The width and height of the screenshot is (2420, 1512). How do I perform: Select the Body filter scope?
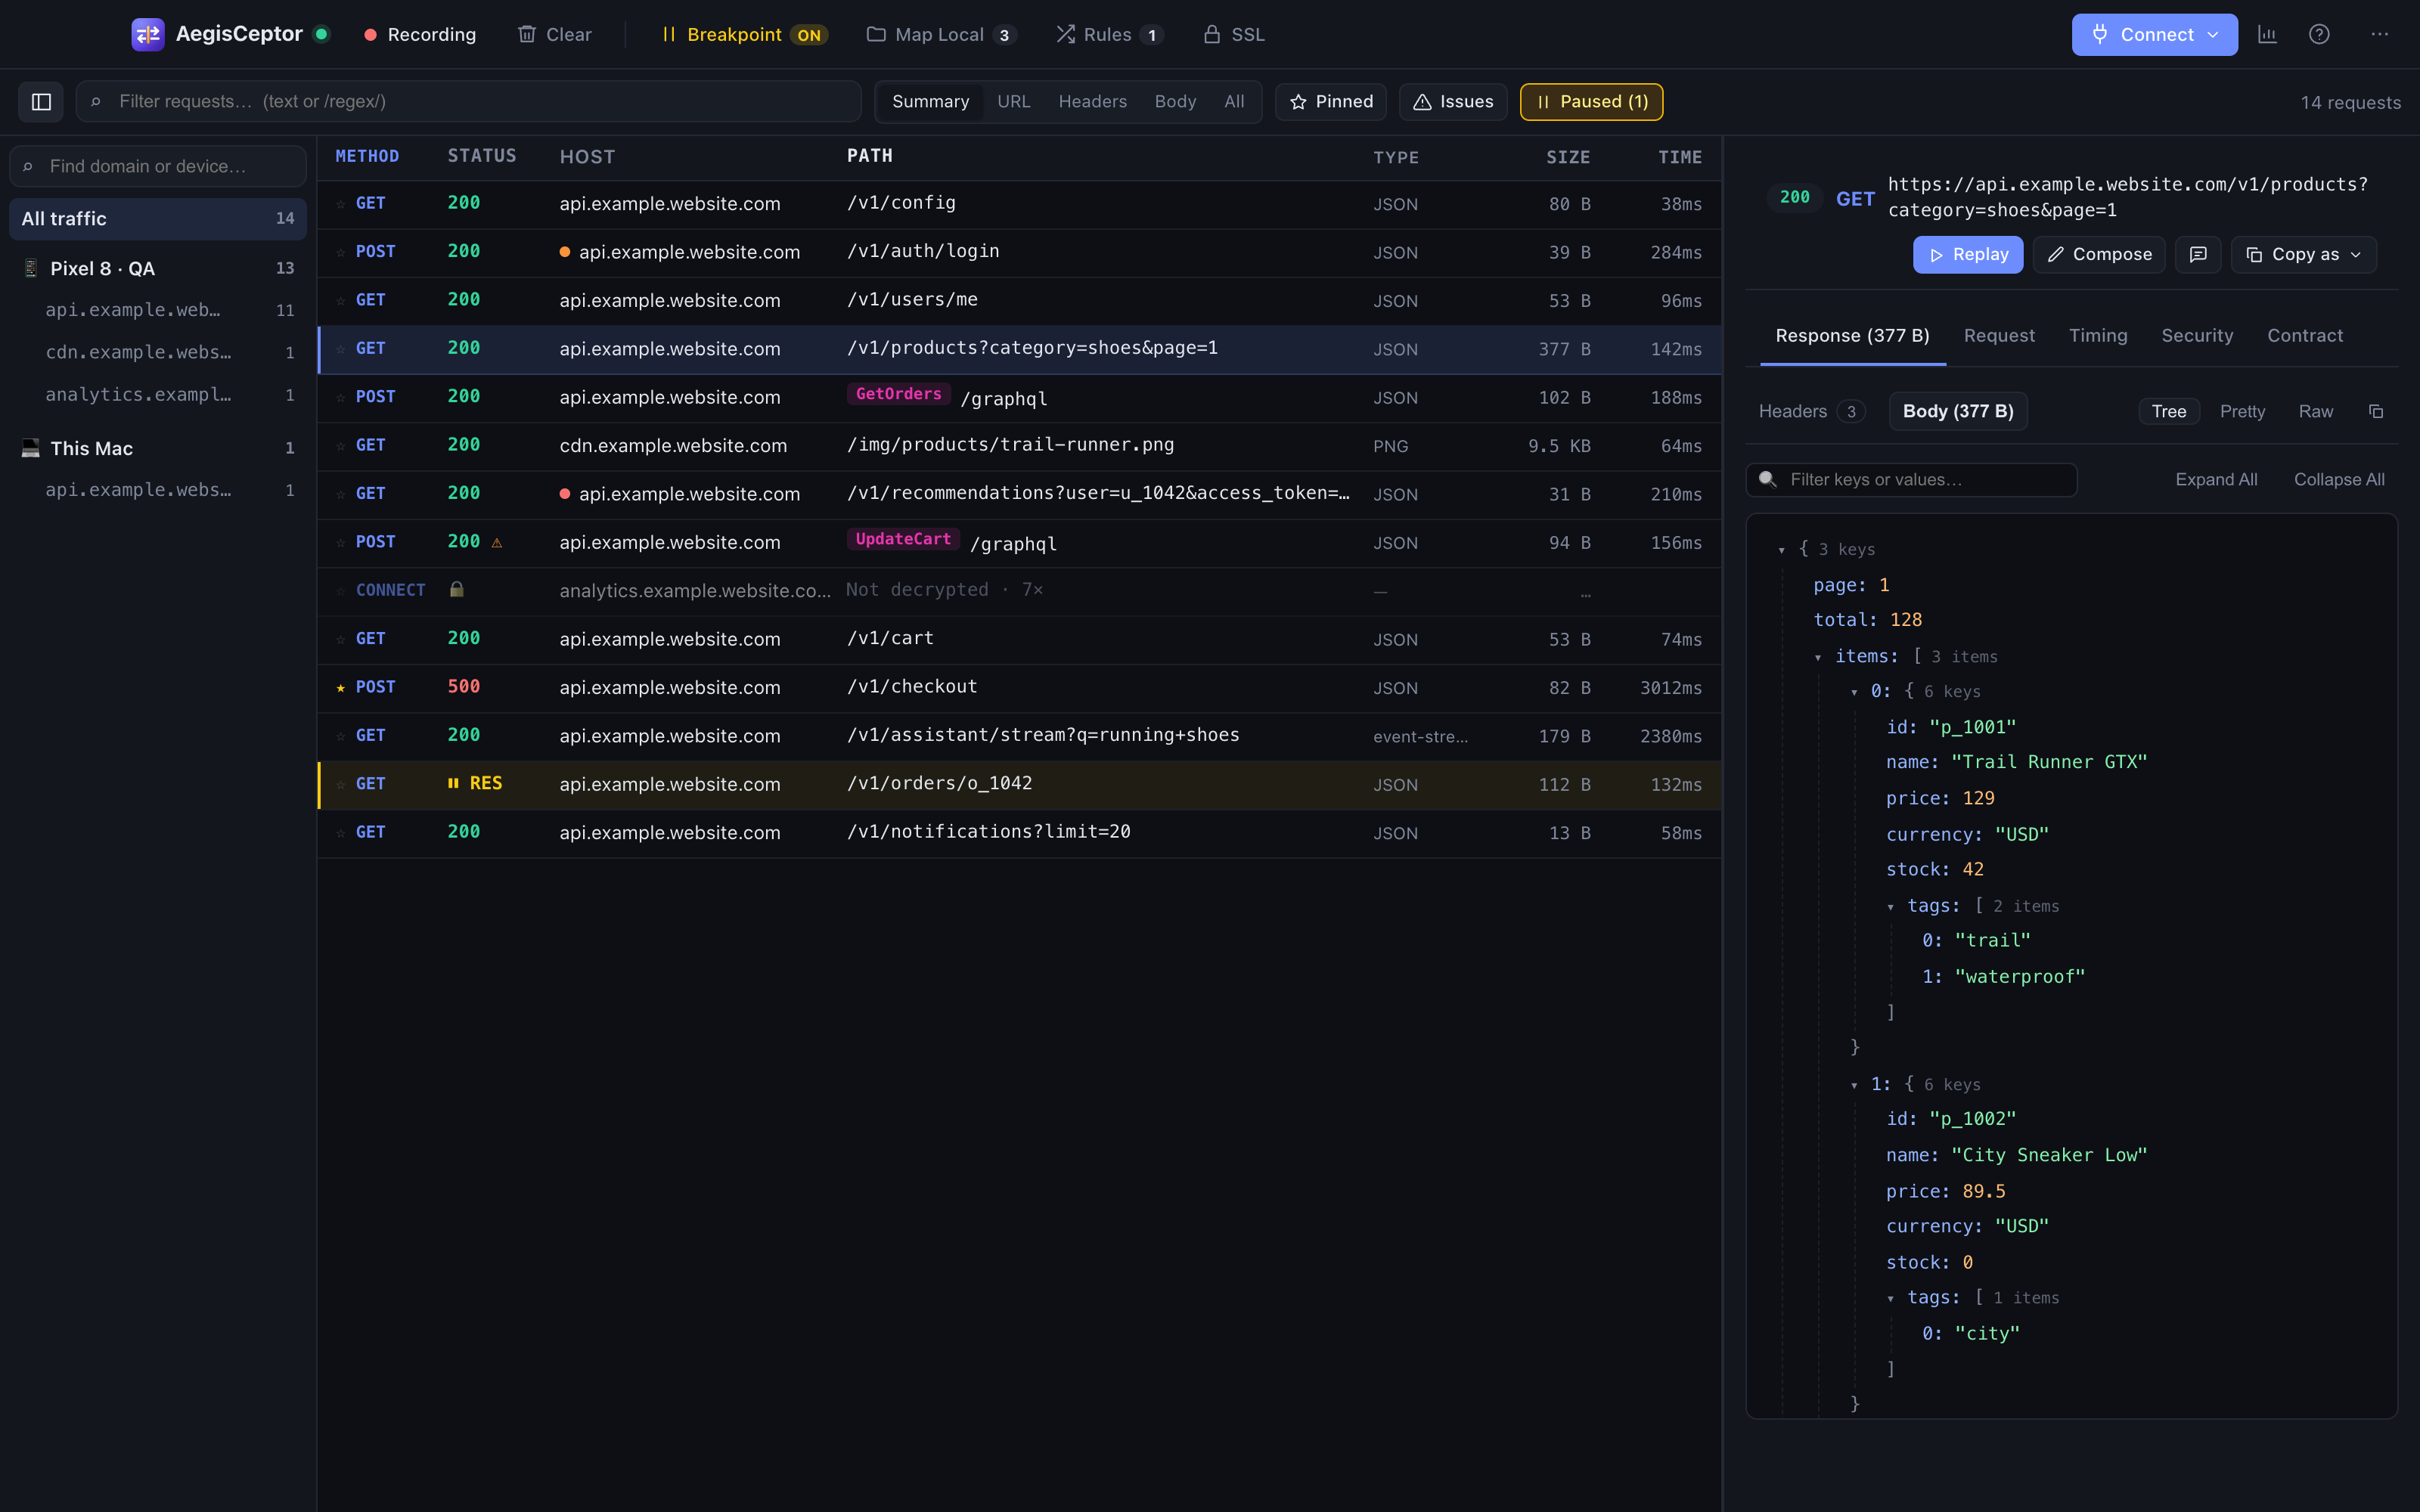(1175, 101)
